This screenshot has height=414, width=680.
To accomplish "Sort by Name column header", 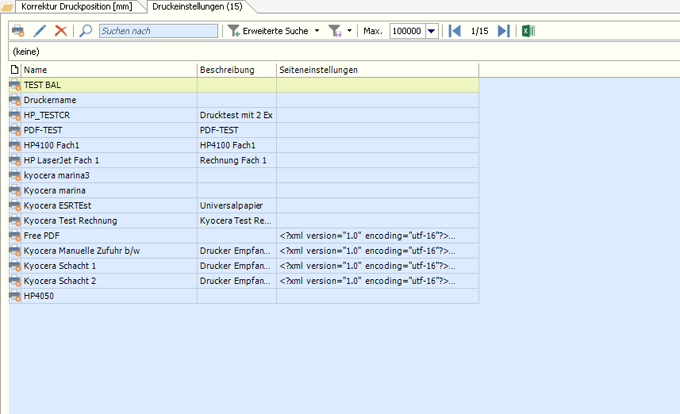I will [x=109, y=70].
